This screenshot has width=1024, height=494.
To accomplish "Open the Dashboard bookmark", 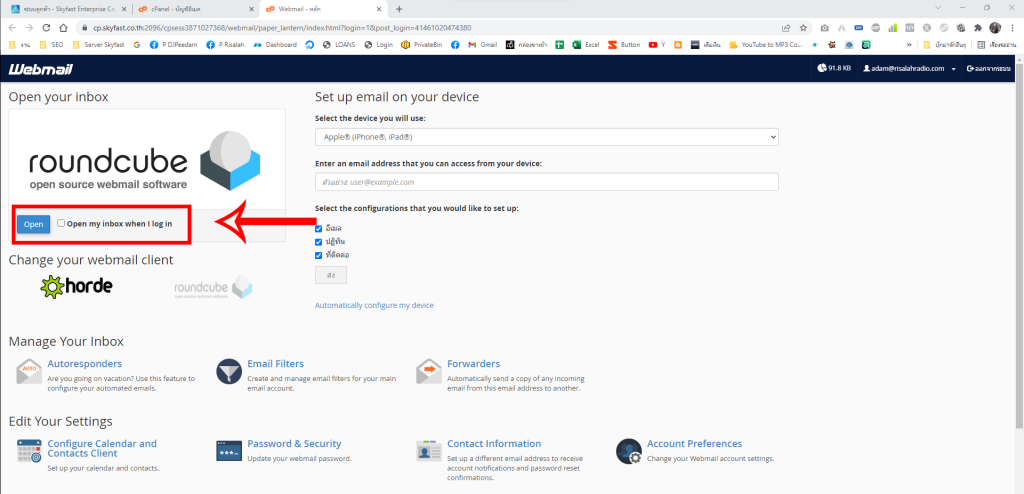I will pos(275,45).
